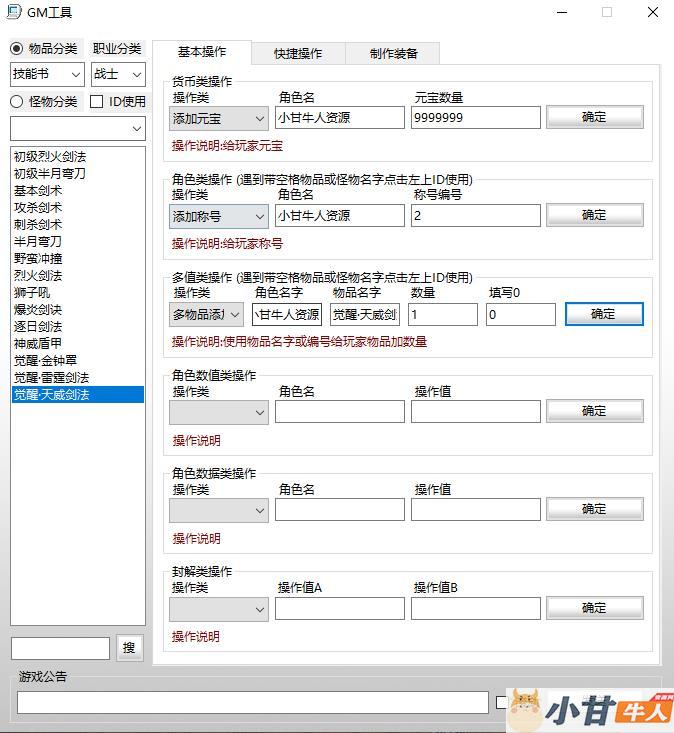Viewport: 674px width, 733px height.
Task: Click the GM工具 app icon in title bar
Action: coord(14,13)
